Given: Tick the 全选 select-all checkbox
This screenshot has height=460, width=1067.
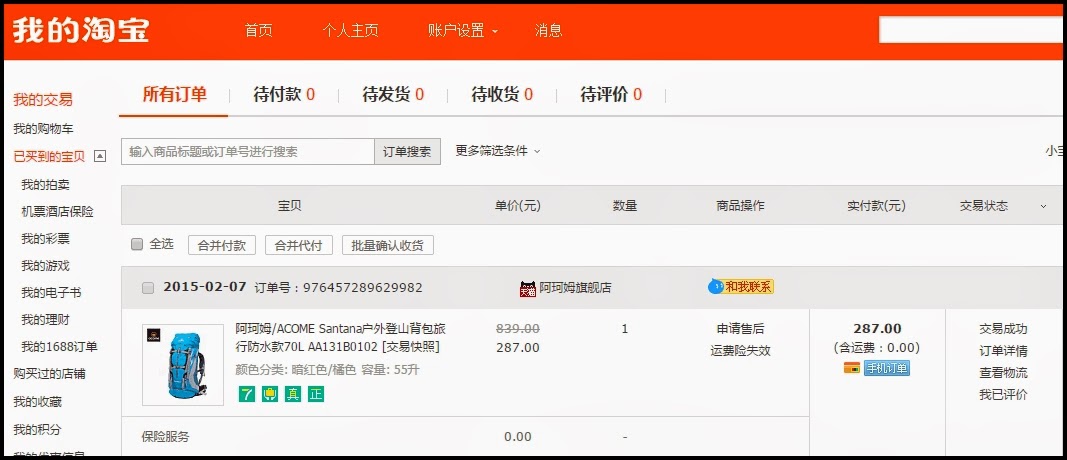Looking at the screenshot, I should point(137,244).
